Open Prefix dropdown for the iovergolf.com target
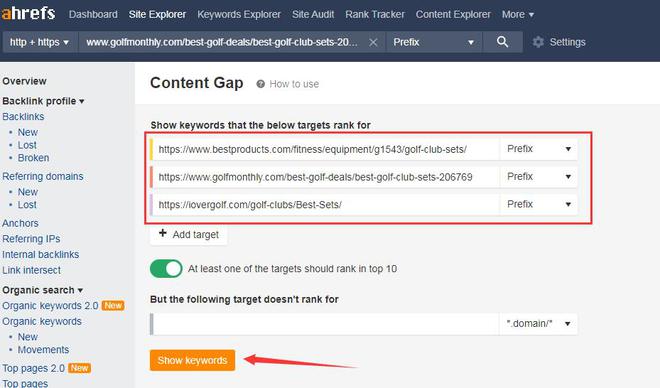 [538, 204]
